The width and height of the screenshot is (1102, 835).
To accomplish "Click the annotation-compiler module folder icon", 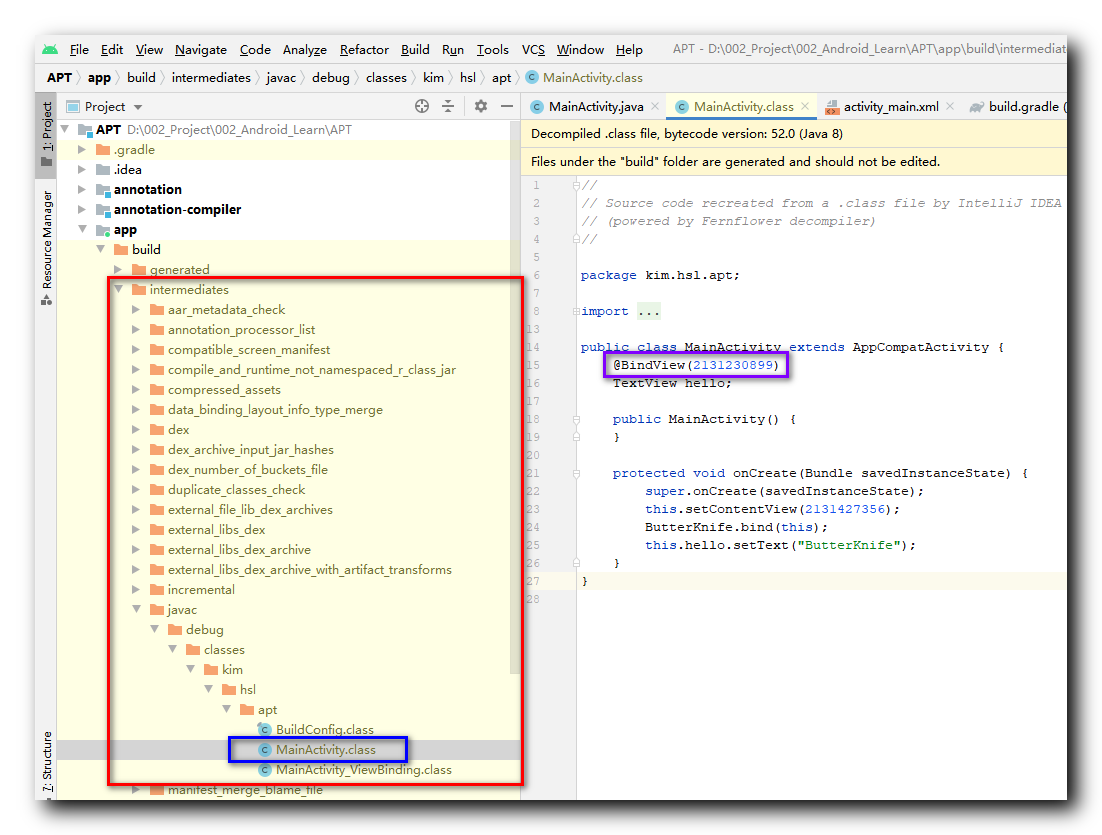I will 103,209.
